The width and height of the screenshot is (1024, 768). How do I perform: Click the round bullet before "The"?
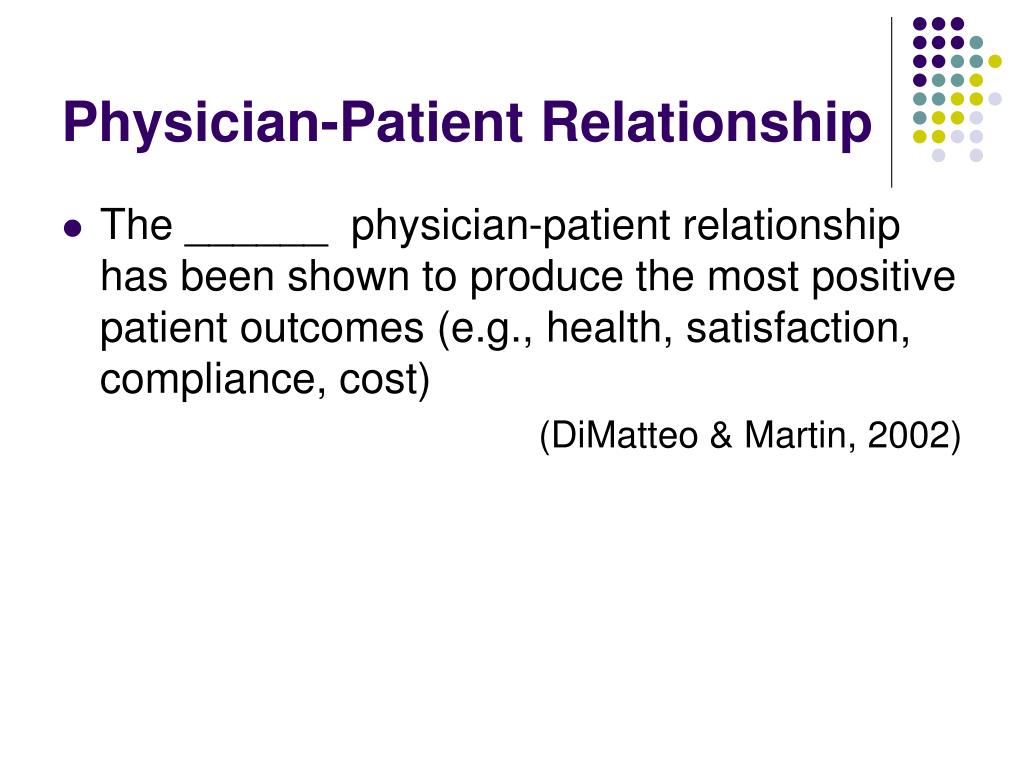pyautogui.click(x=73, y=229)
